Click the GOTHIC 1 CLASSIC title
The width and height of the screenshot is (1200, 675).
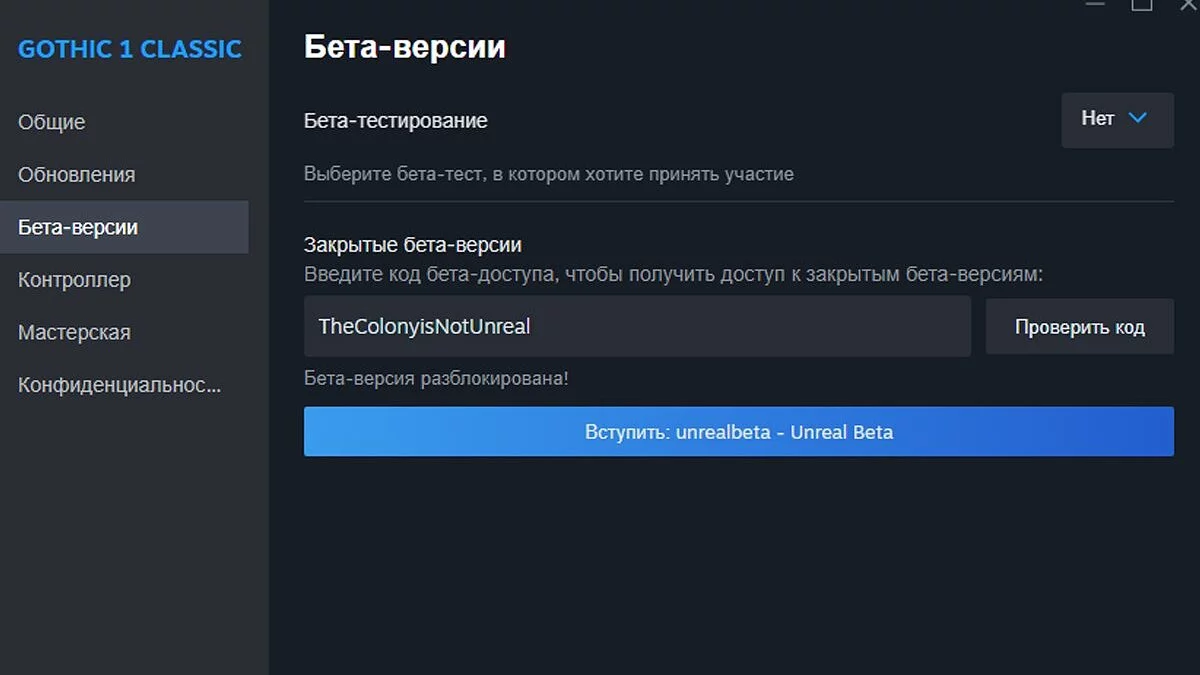130,49
